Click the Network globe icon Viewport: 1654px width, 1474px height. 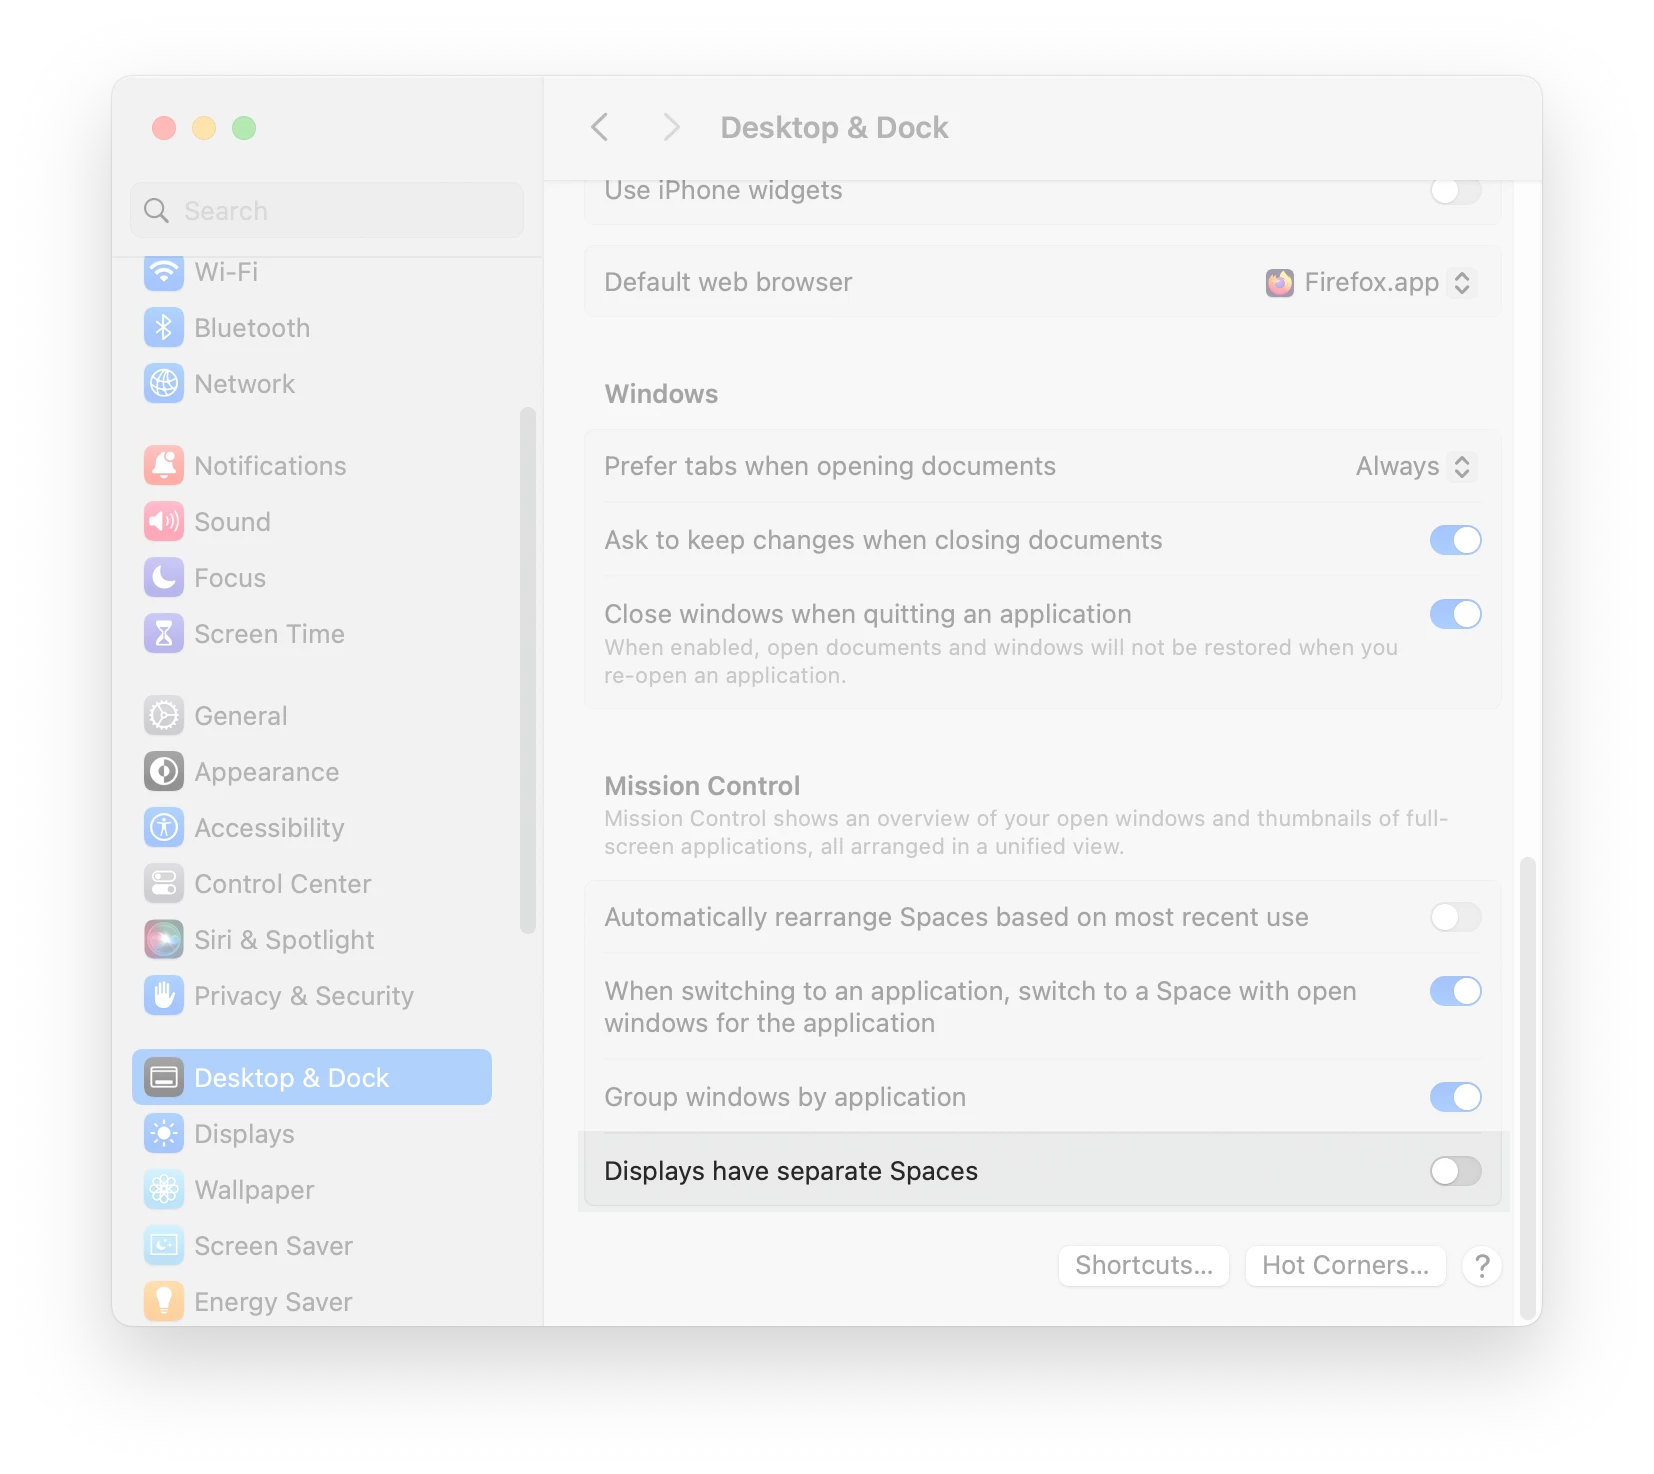164,383
